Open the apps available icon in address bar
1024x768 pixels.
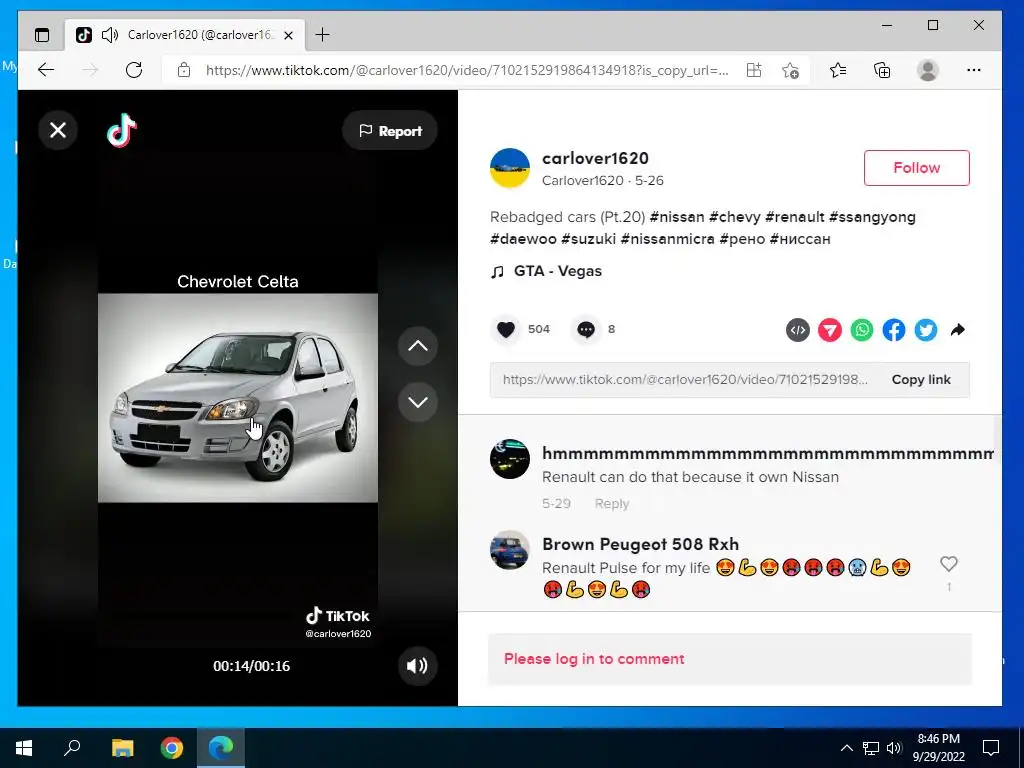[754, 70]
